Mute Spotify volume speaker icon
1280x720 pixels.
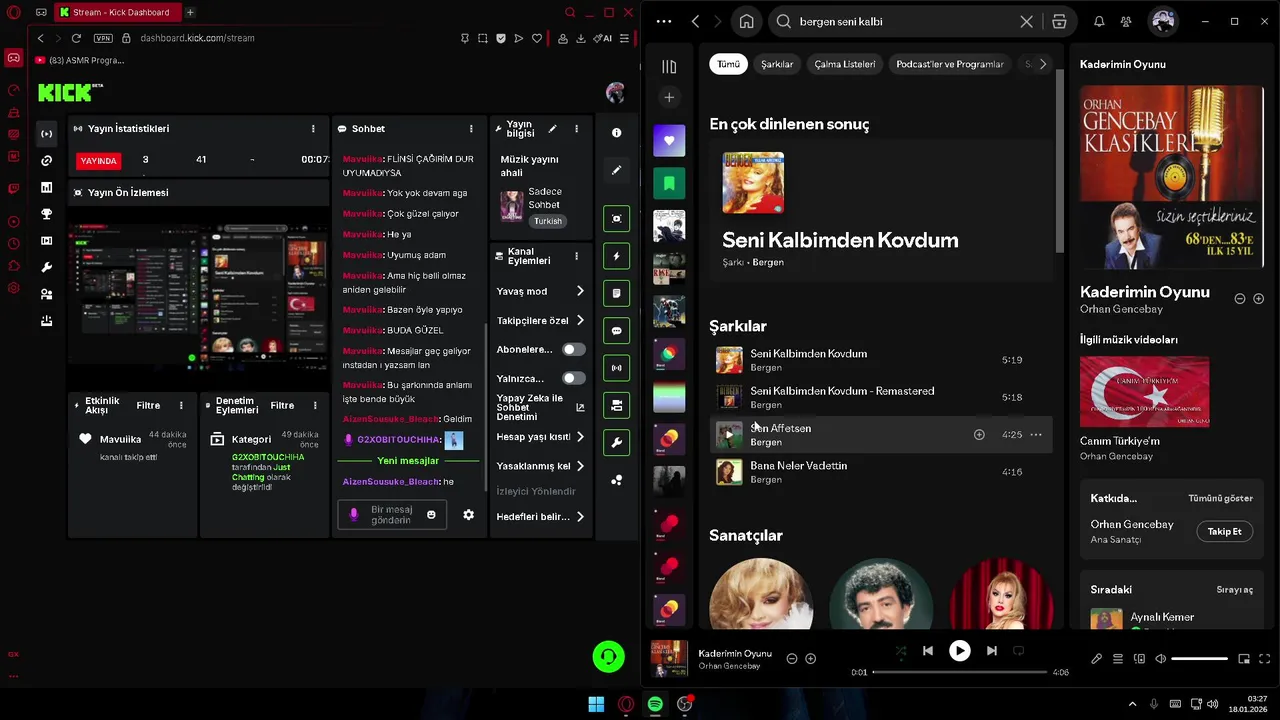tap(1160, 659)
